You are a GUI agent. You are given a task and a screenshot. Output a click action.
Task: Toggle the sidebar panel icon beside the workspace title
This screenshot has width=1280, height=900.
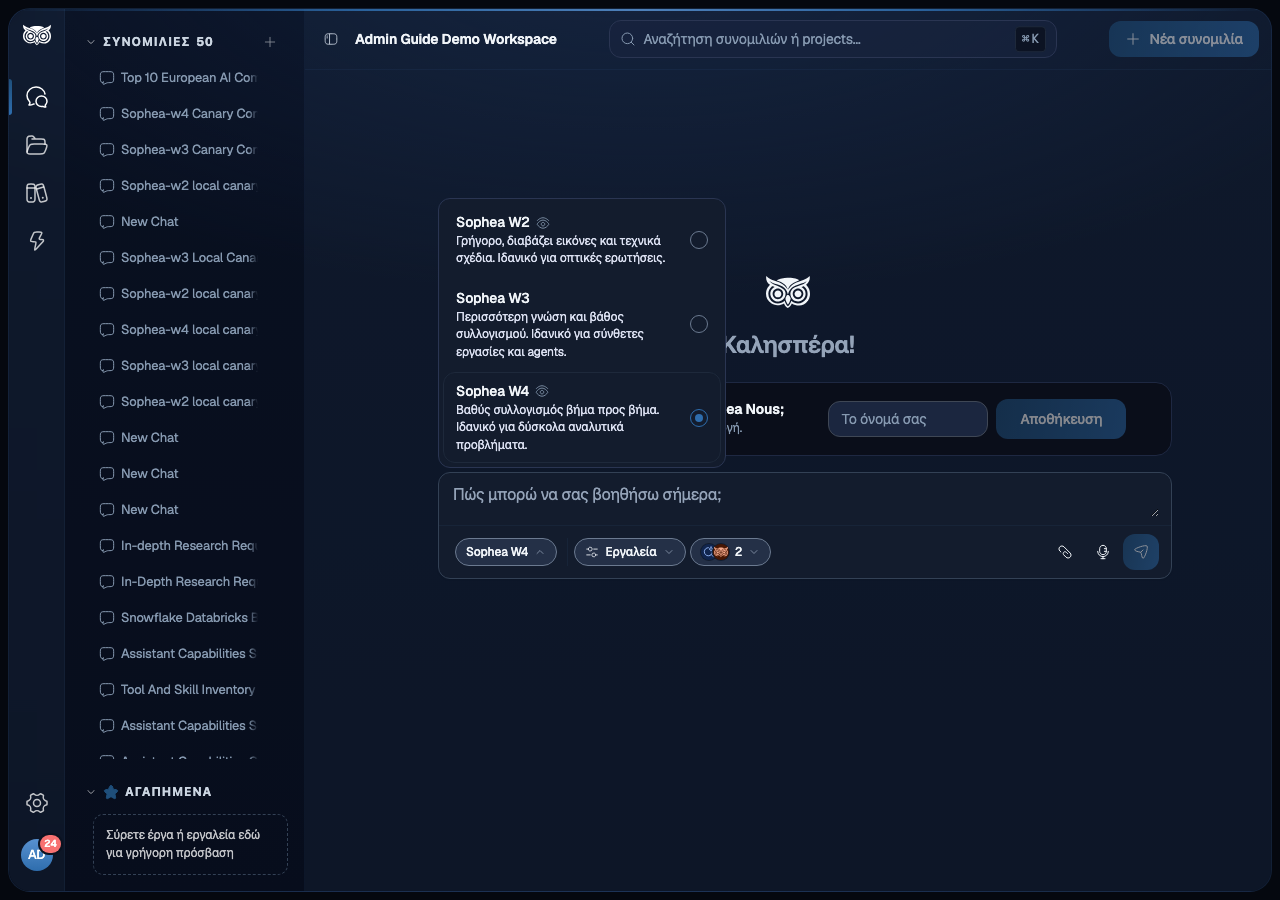pyautogui.click(x=331, y=39)
